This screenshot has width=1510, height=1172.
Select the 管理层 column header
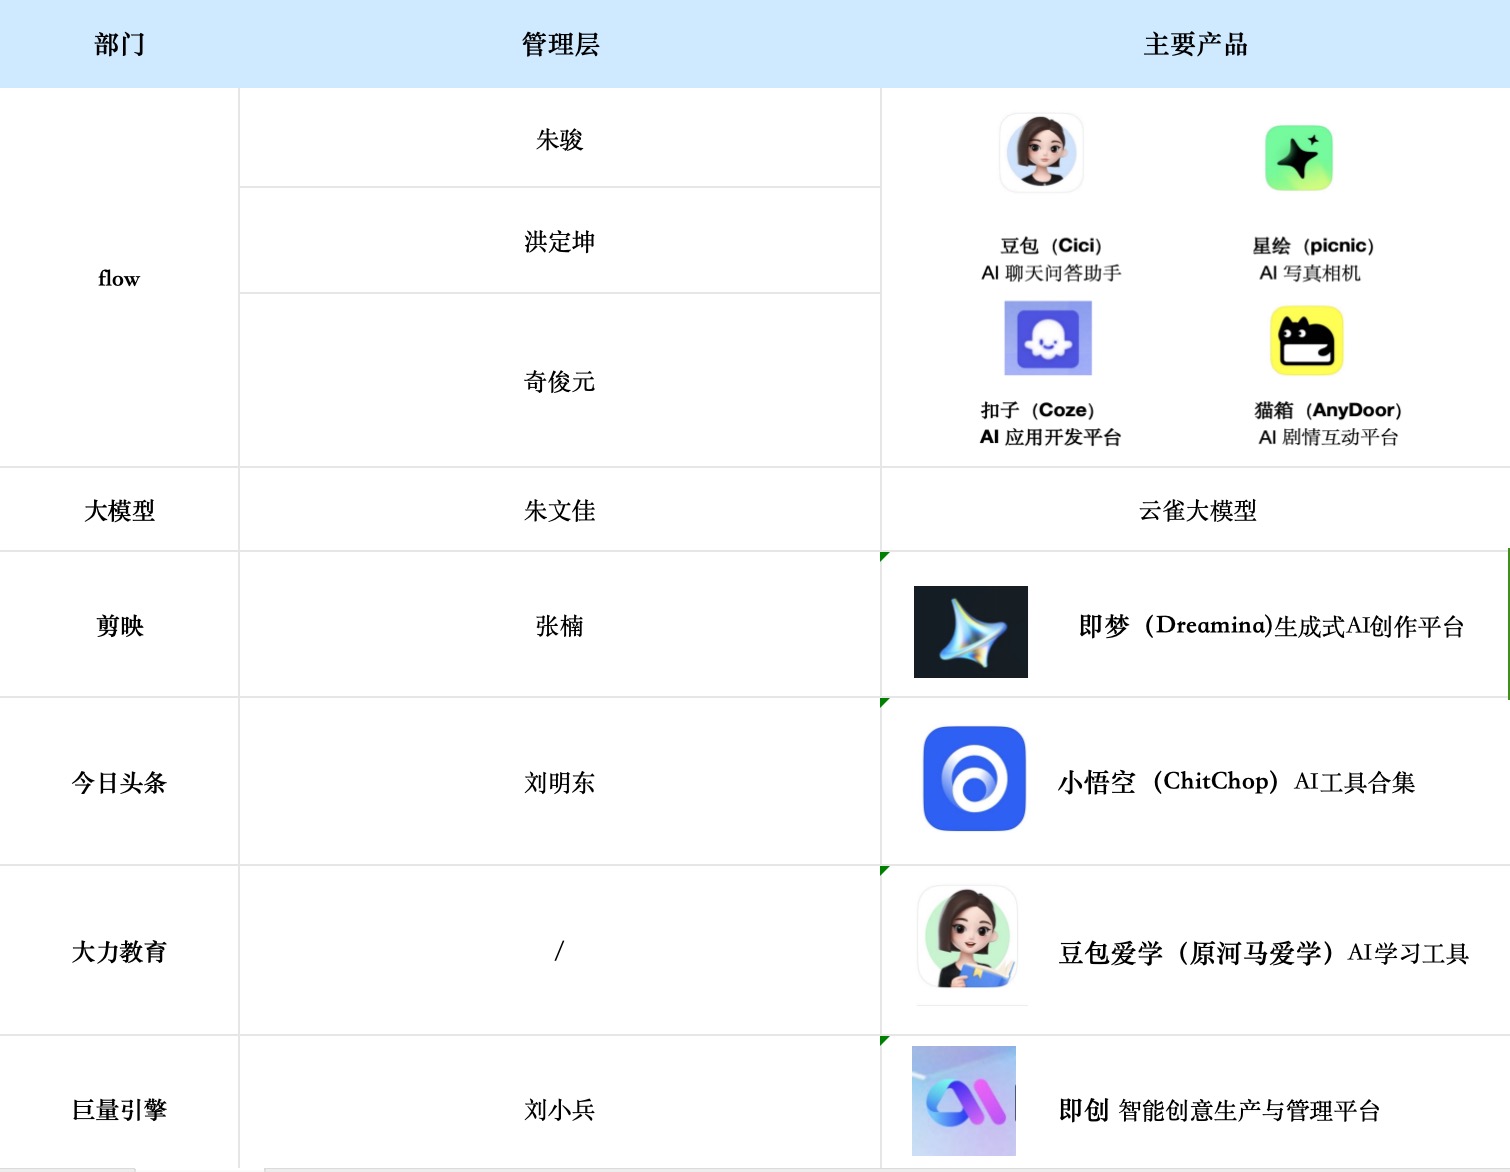(560, 44)
